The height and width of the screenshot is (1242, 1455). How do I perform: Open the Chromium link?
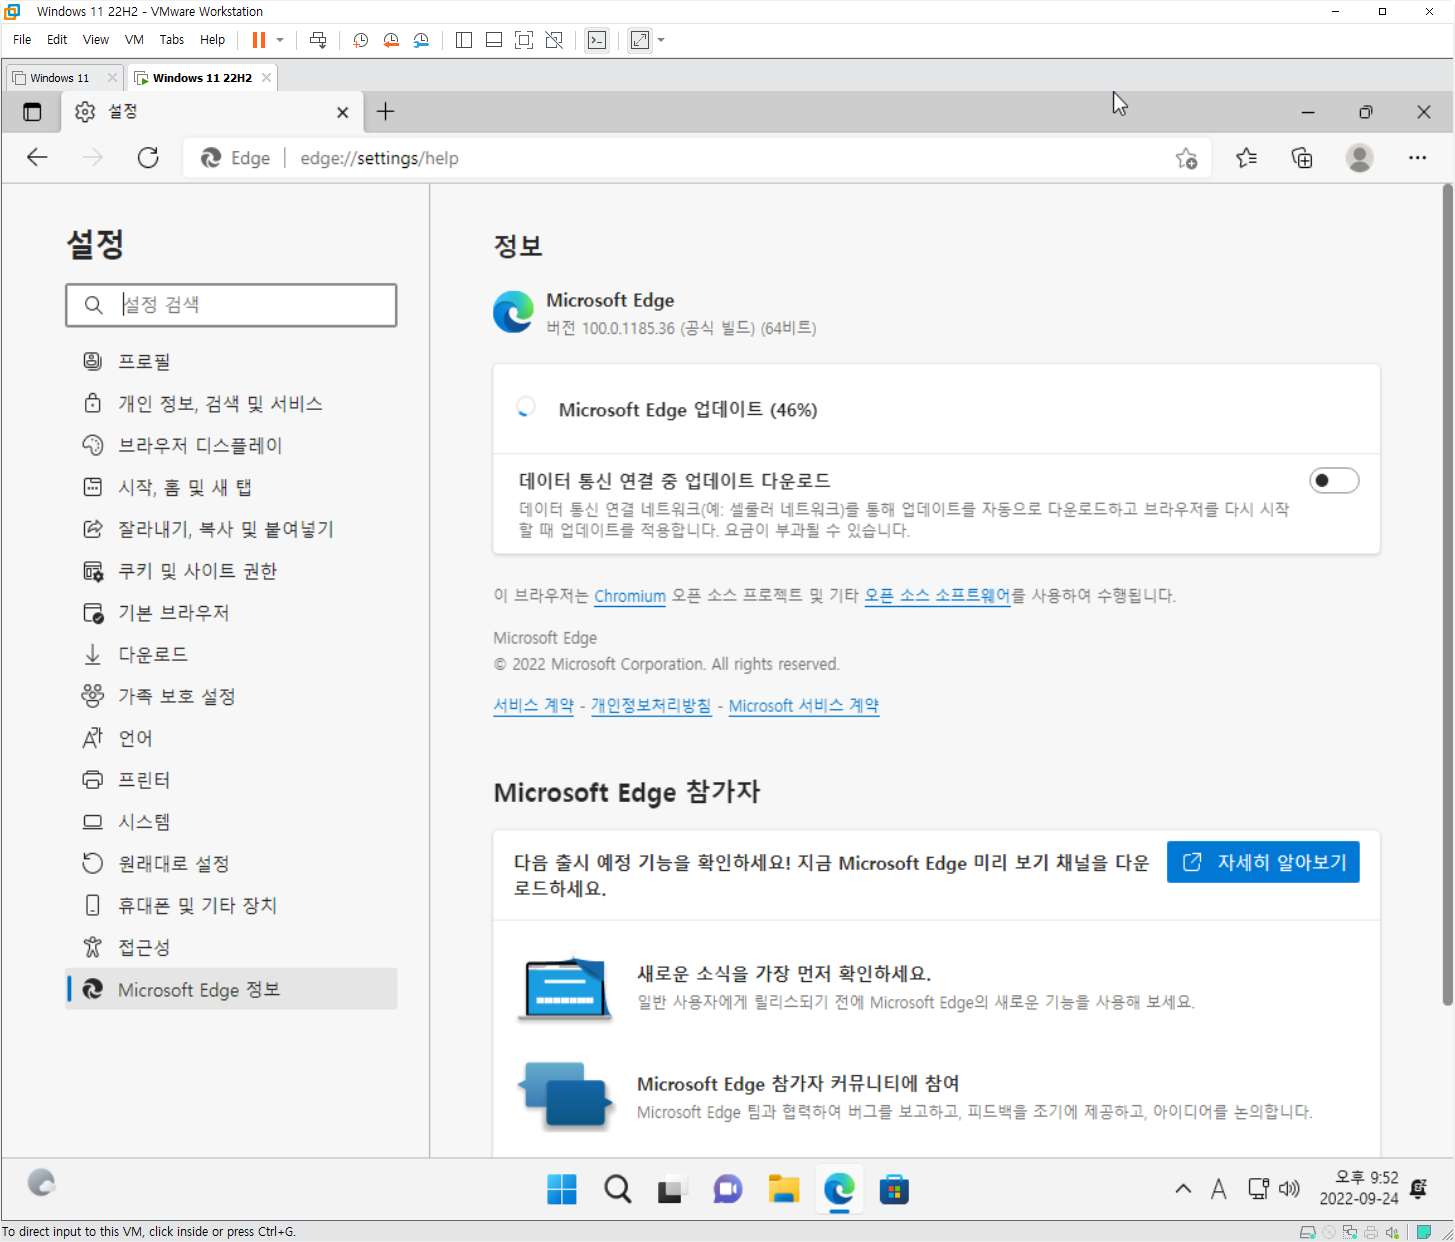point(630,596)
